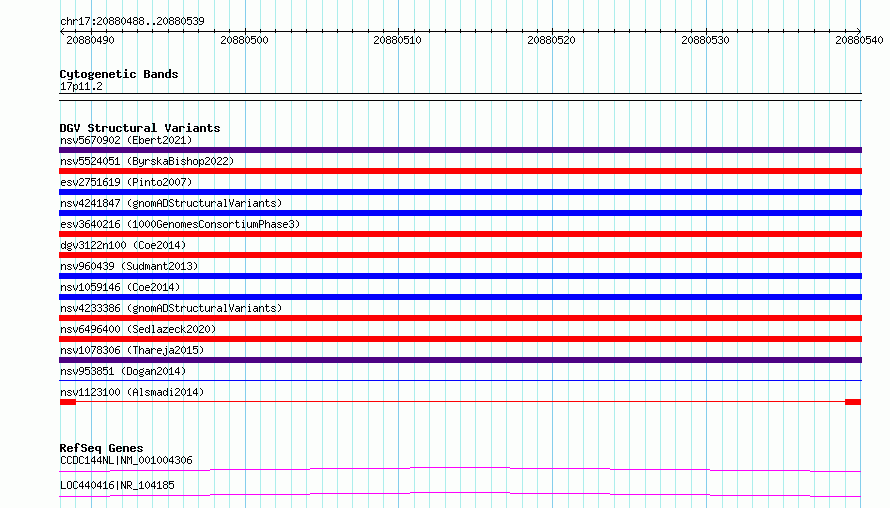Click the blue bar under esv2751619
The height and width of the screenshot is (508, 890).
(x=460, y=192)
